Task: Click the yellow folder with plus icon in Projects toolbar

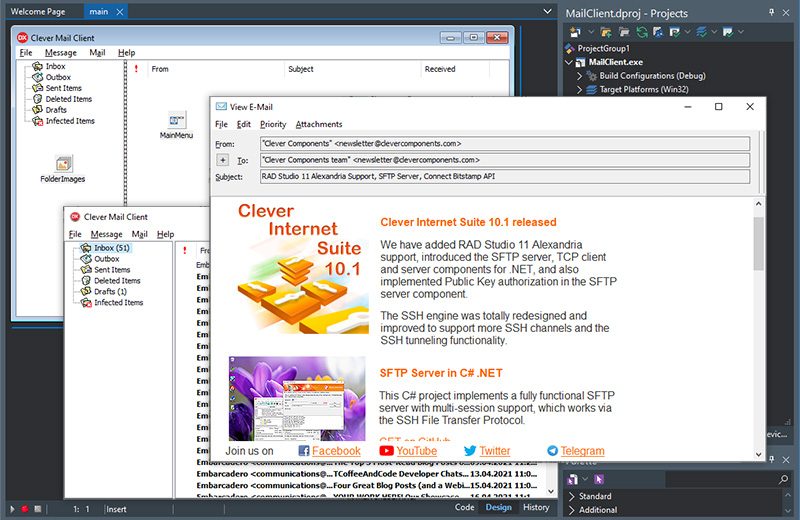Action: 606,32
